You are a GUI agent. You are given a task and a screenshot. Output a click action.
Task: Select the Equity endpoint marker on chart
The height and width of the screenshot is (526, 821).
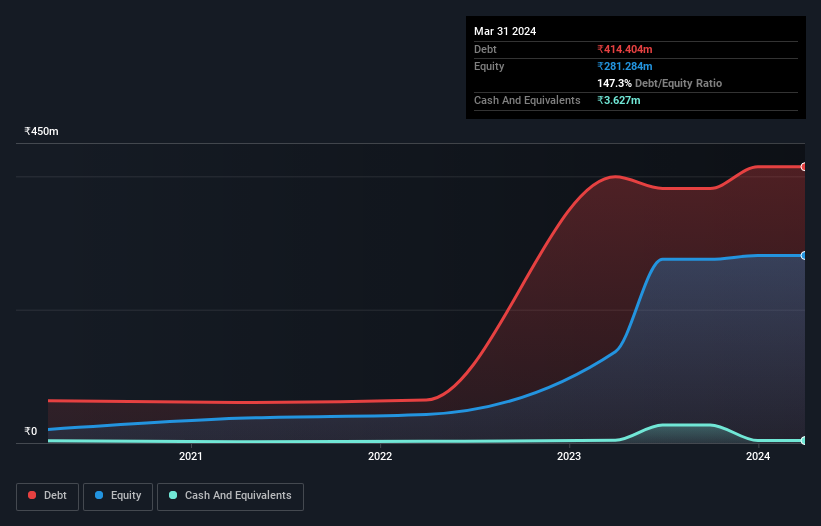804,255
